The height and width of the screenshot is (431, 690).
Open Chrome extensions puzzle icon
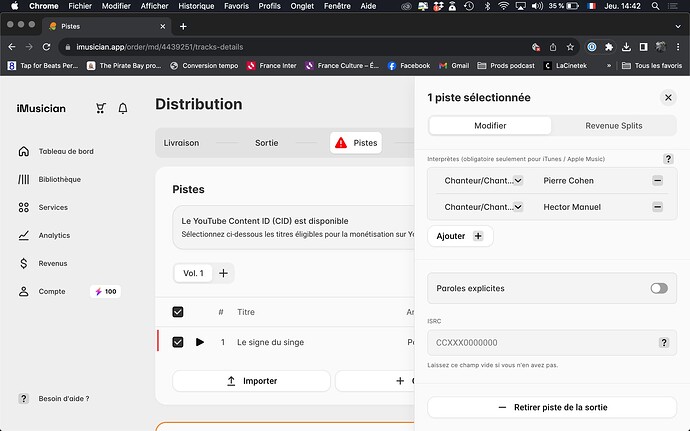click(609, 47)
